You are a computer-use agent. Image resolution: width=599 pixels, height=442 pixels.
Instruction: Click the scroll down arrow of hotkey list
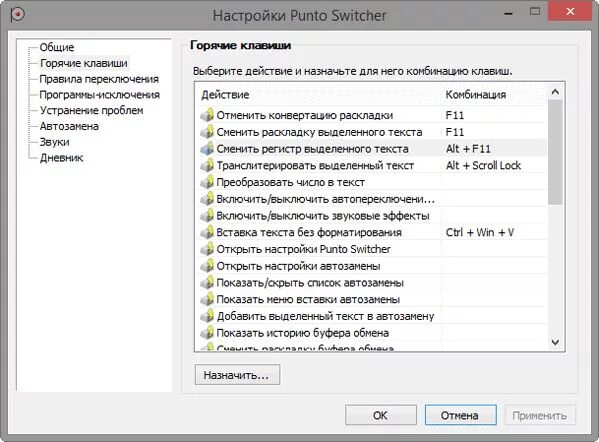pyautogui.click(x=555, y=342)
